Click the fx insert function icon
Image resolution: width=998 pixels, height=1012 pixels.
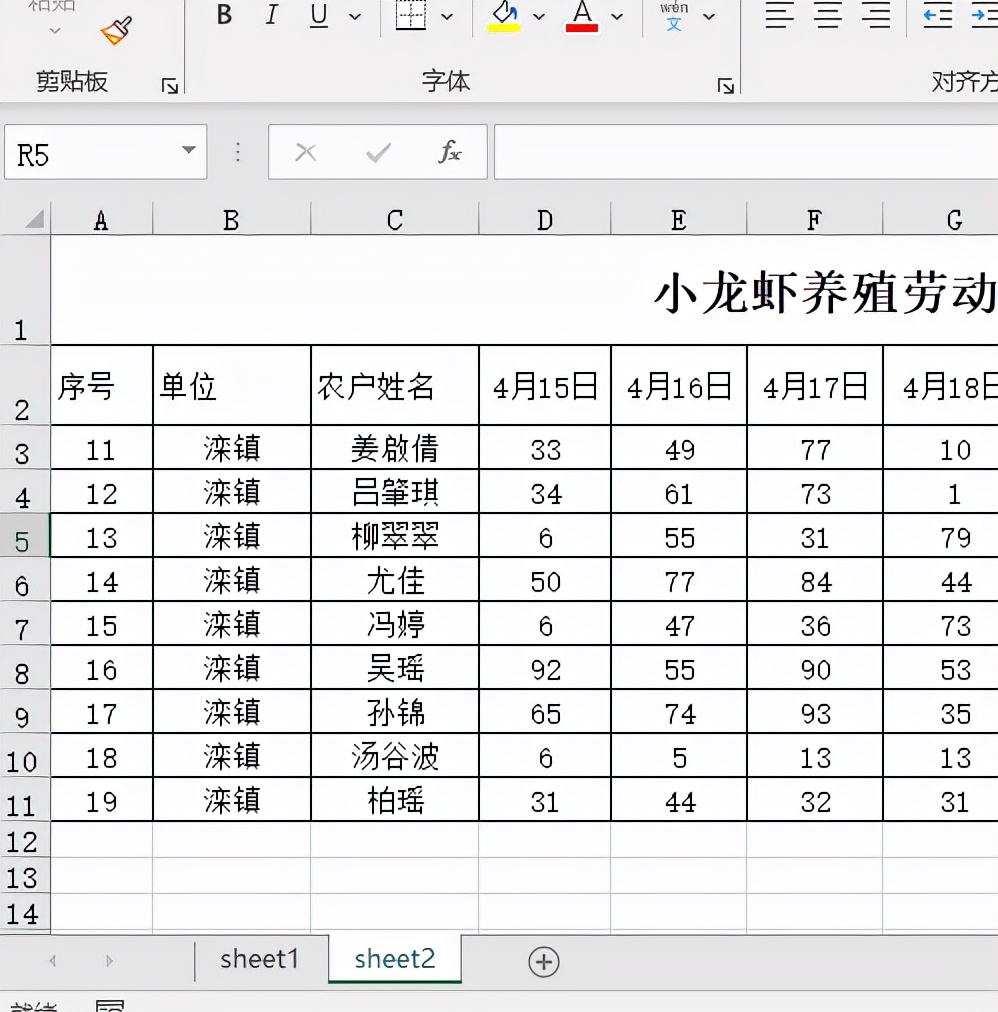click(452, 151)
